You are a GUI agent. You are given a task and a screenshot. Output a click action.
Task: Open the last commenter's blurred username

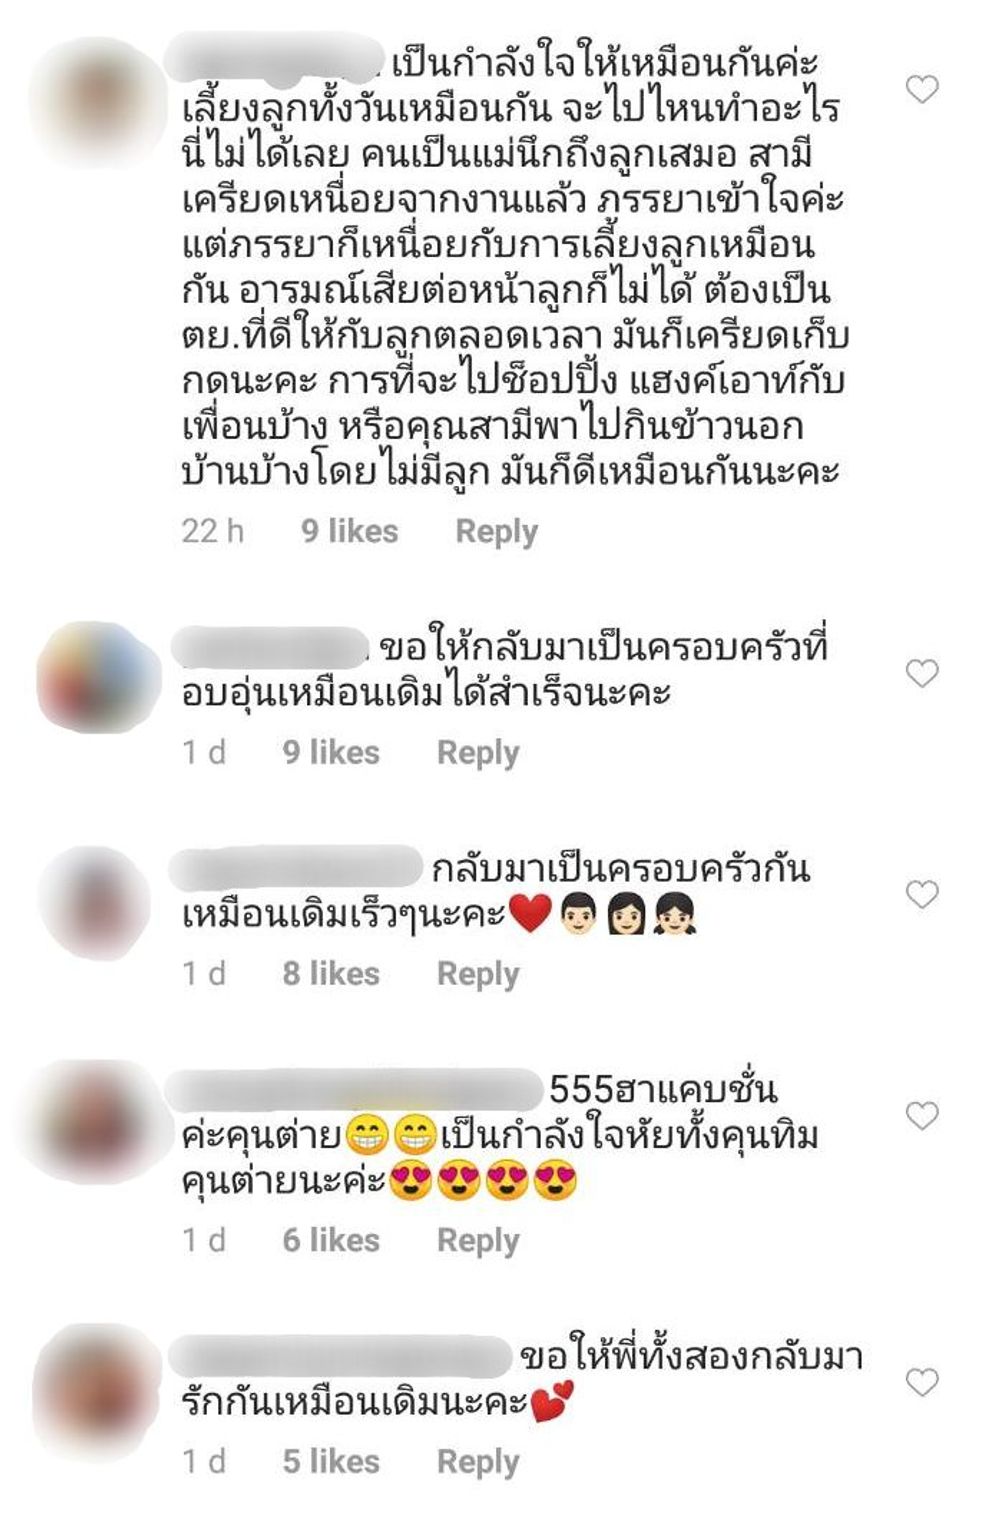pos(340,1357)
